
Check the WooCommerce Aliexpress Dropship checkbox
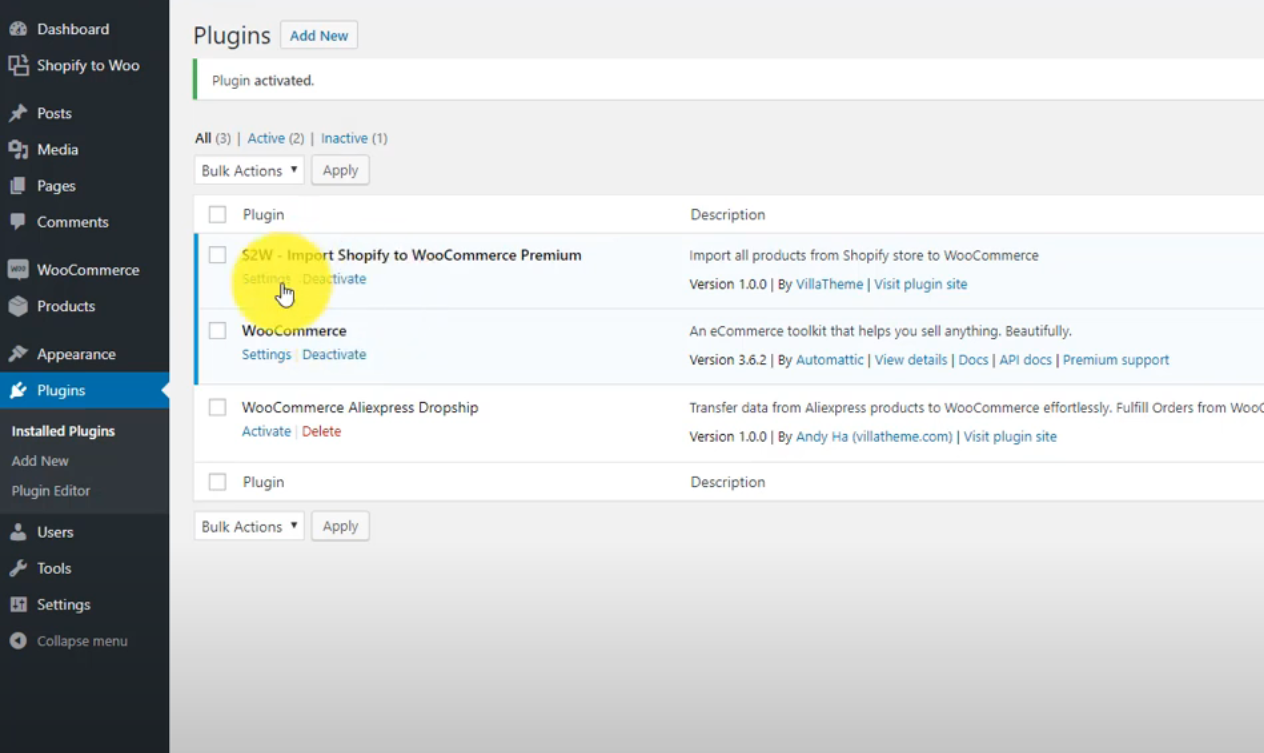(217, 407)
